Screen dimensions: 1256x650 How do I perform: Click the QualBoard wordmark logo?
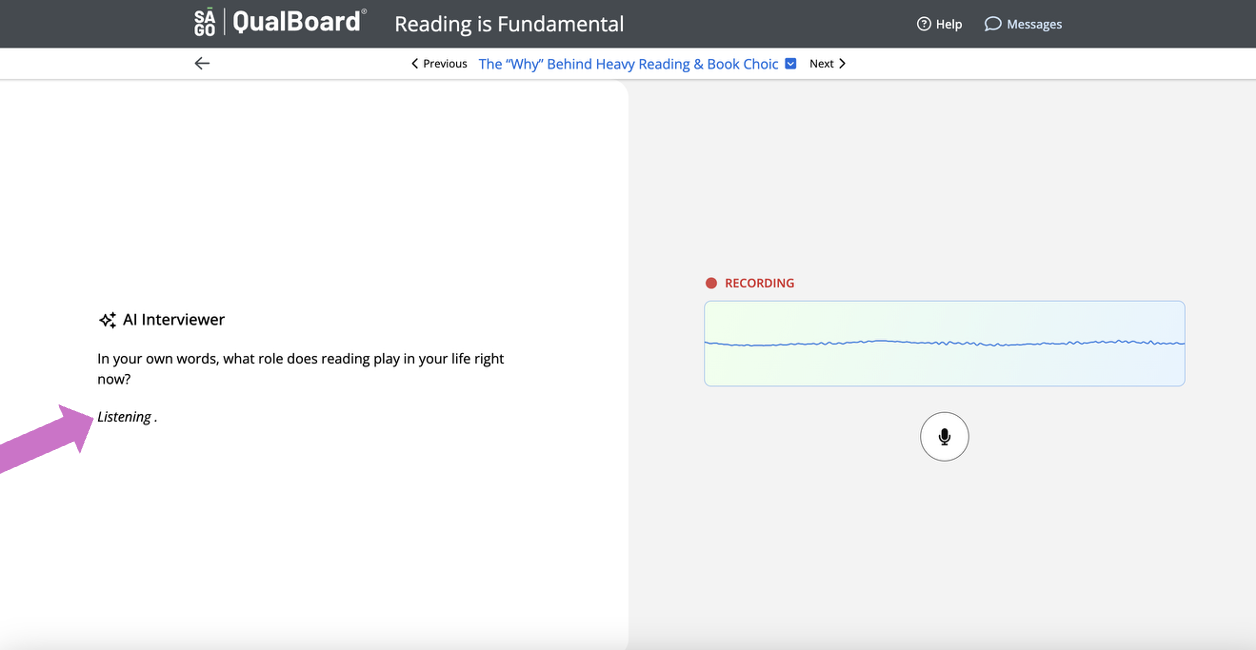298,22
